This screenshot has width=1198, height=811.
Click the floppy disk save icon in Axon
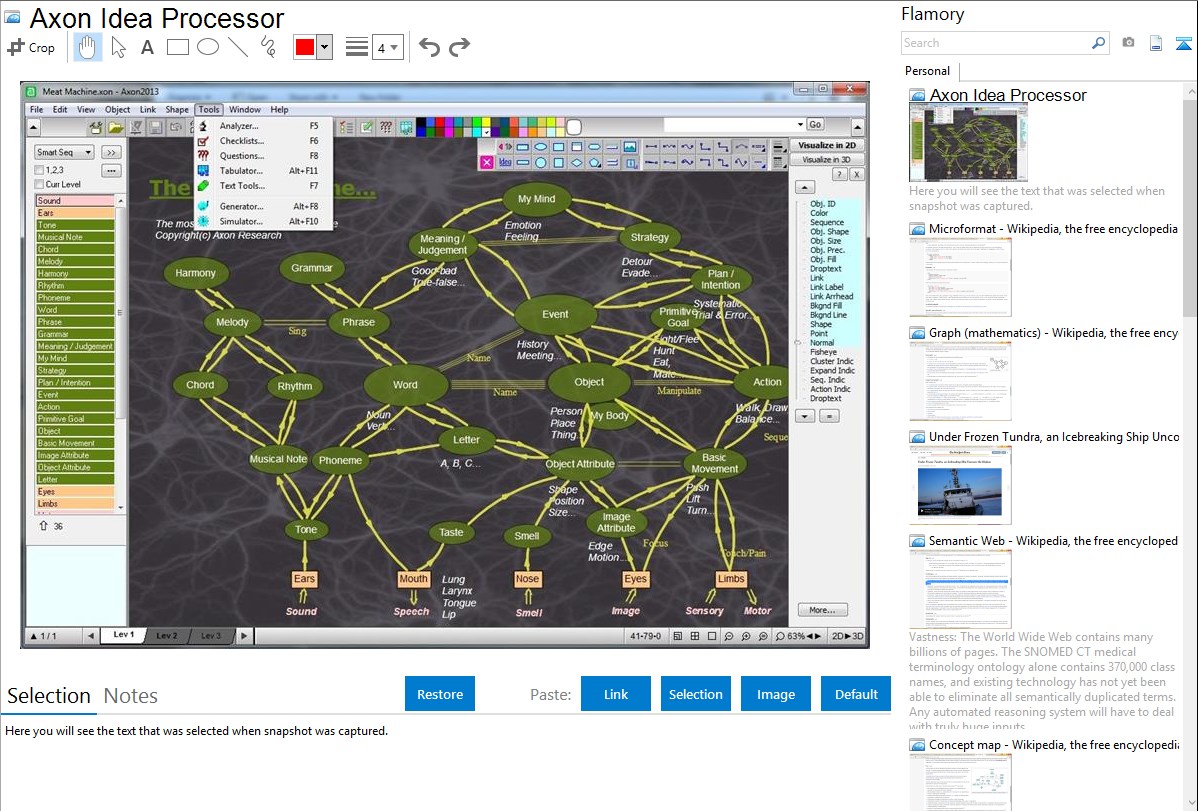pyautogui.click(x=156, y=128)
